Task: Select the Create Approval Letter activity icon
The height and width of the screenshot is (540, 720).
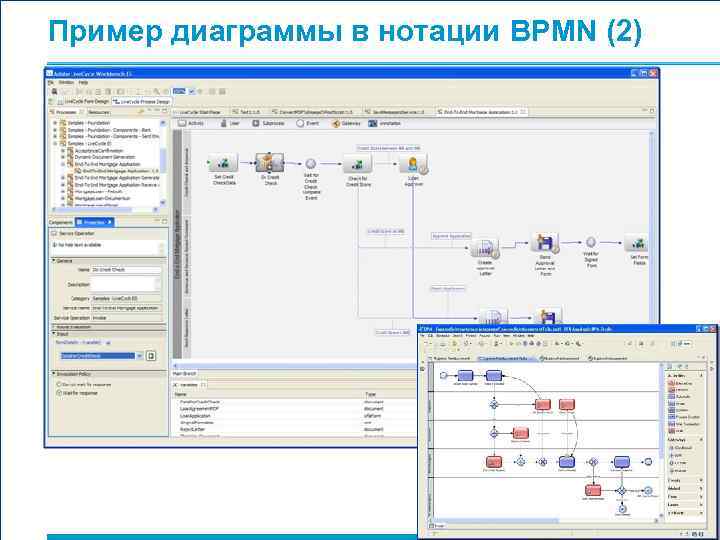Action: click(485, 248)
